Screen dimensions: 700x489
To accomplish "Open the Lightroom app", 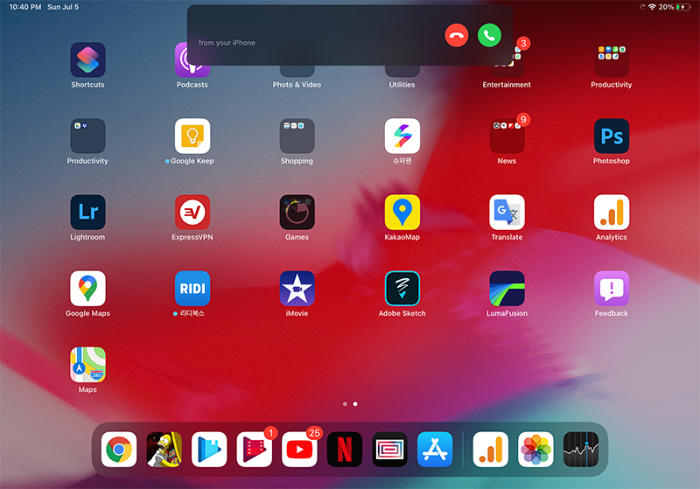I will tap(88, 212).
